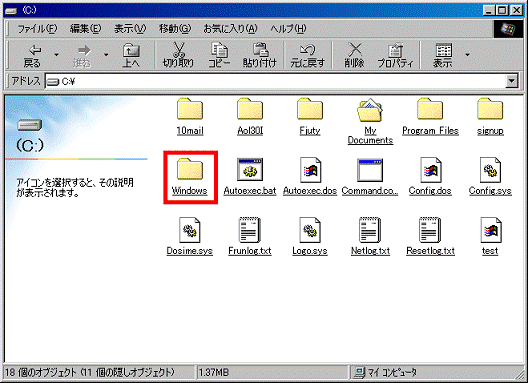The image size is (528, 383).
Task: Click the 表示 (Views) toolbar button
Action: click(x=443, y=55)
